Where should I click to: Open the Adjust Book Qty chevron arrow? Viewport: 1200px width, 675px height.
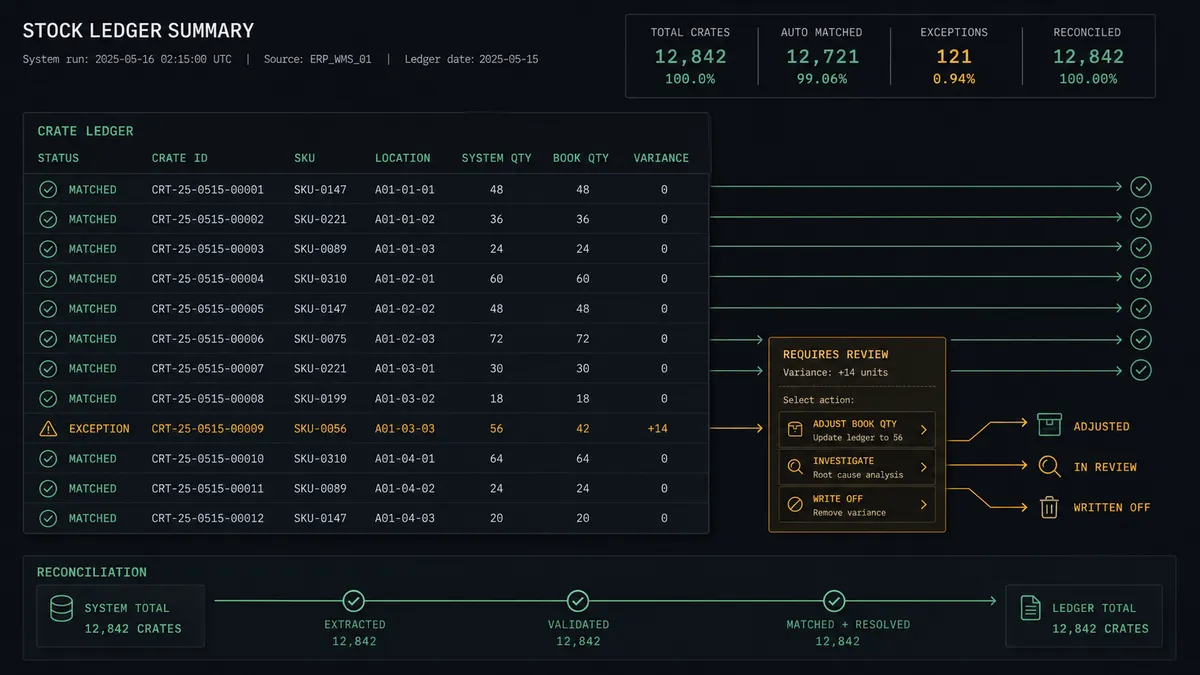tap(923, 430)
